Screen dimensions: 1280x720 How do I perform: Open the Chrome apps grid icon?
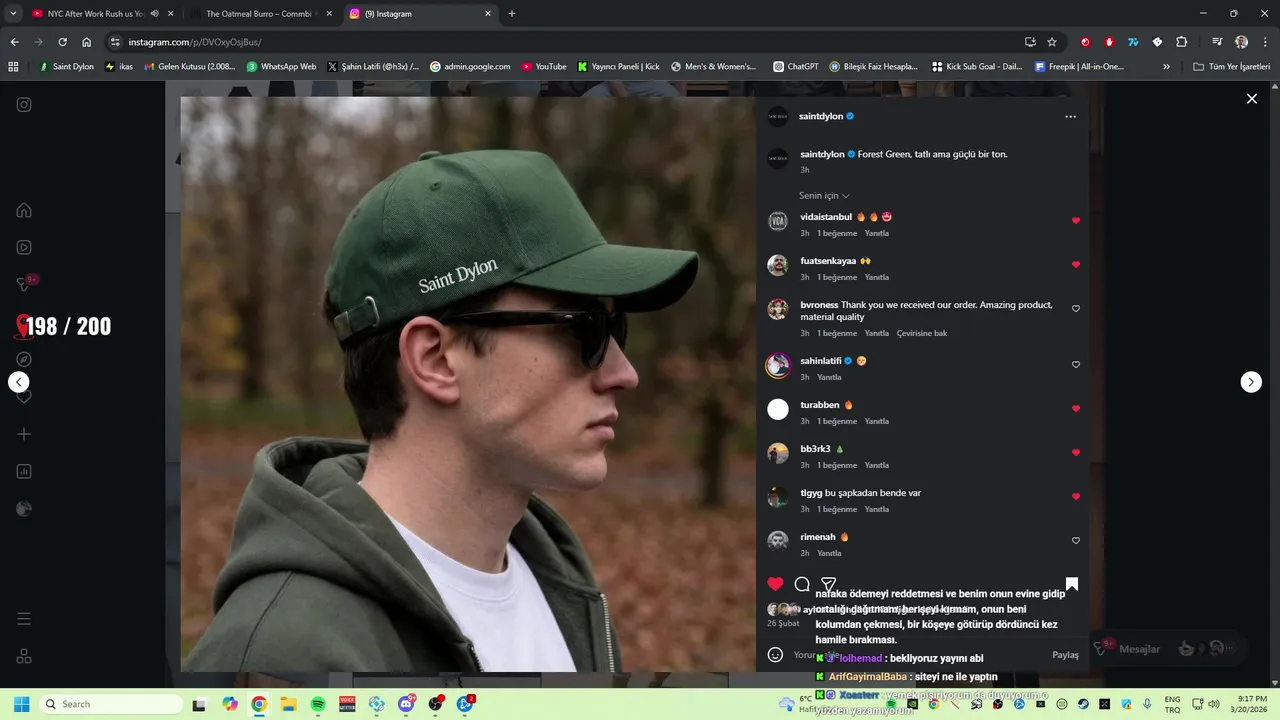pyautogui.click(x=13, y=67)
